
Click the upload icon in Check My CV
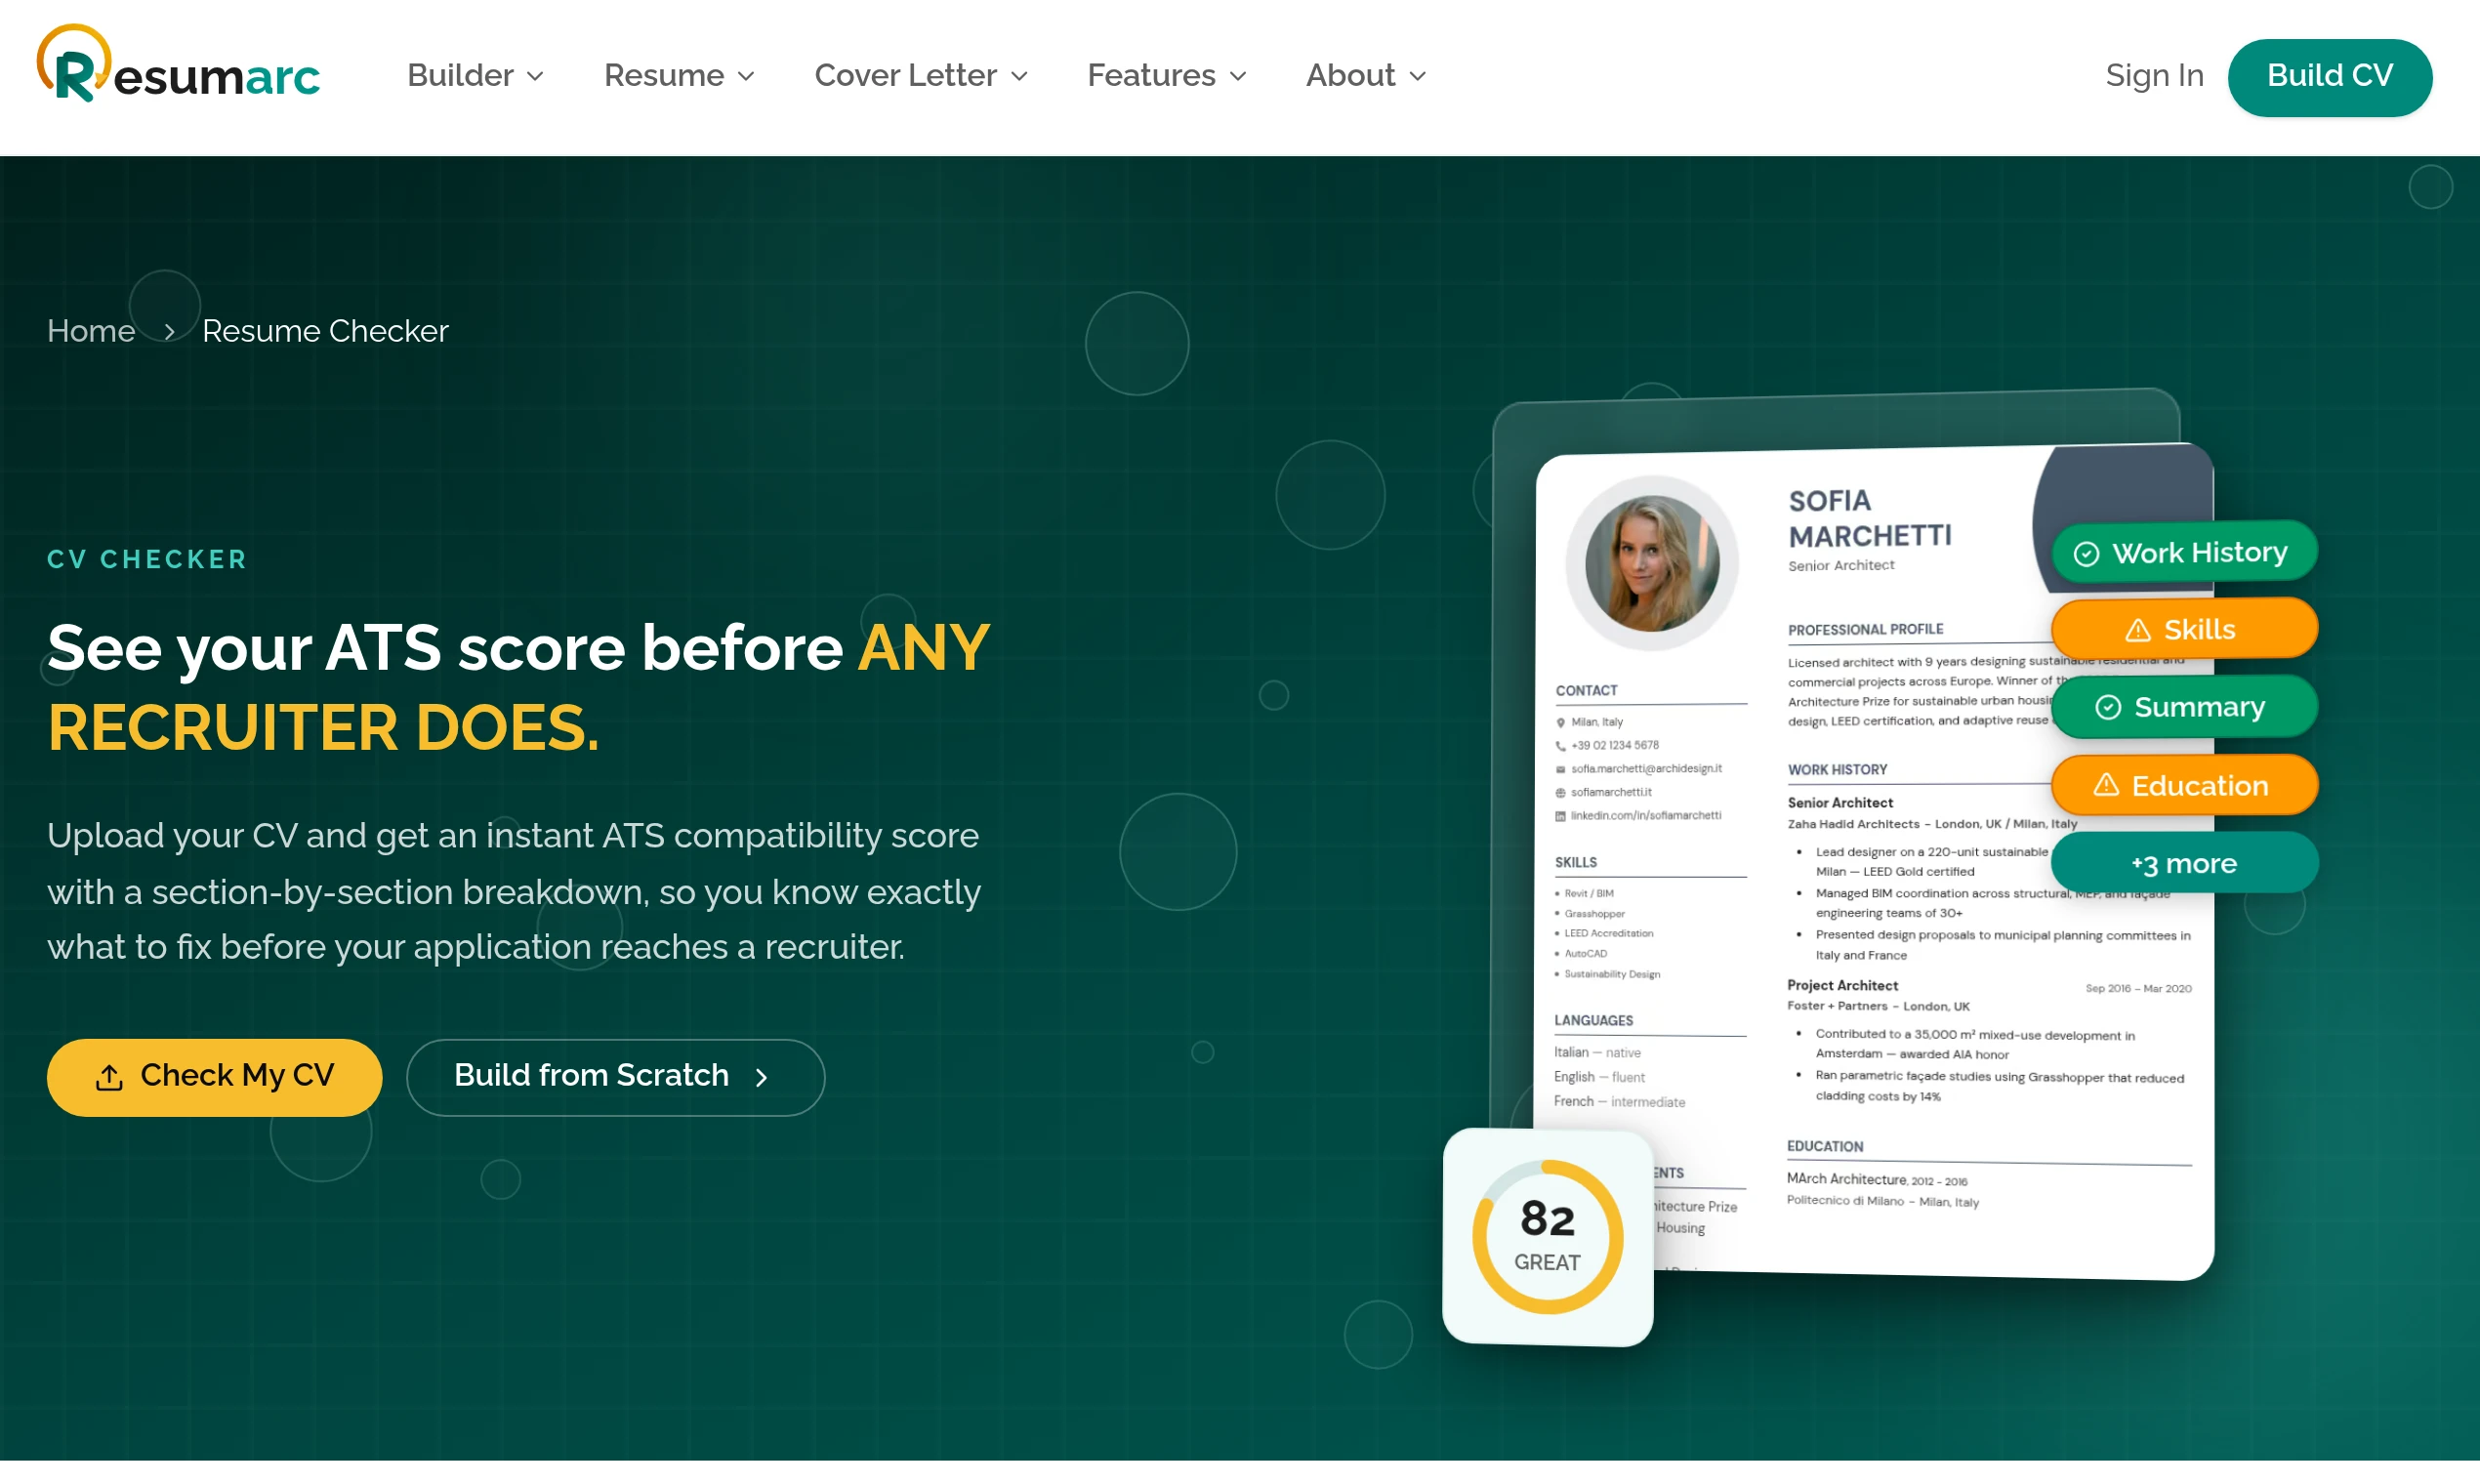pyautogui.click(x=109, y=1078)
